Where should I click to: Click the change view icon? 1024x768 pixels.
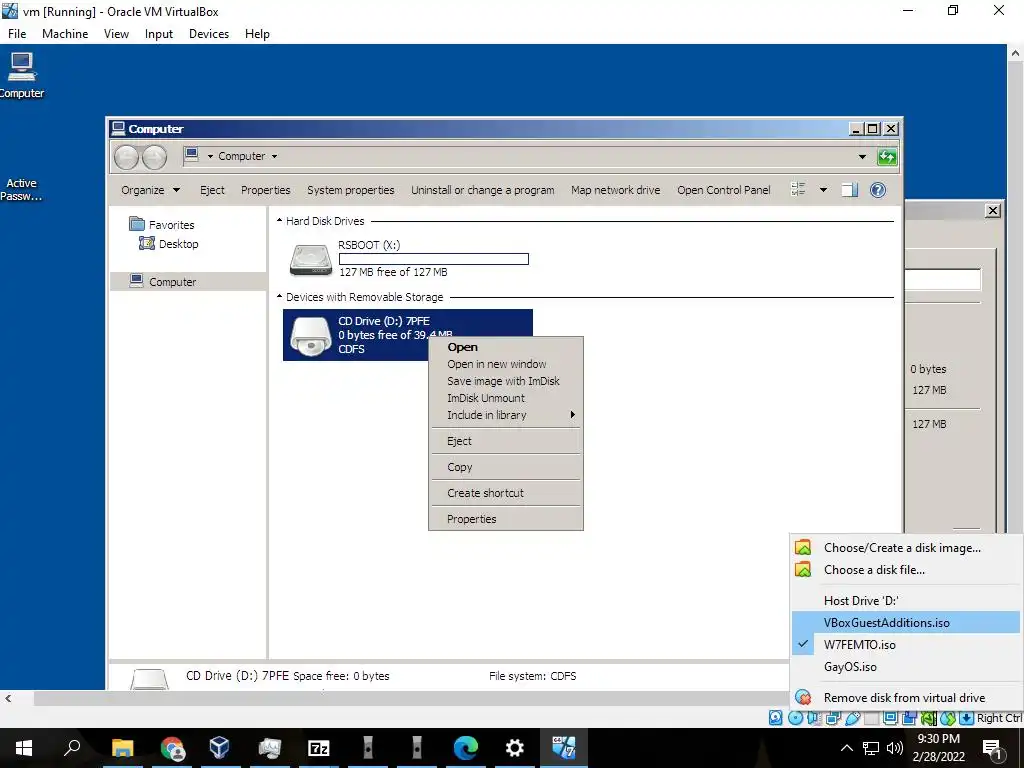pyautogui.click(x=798, y=190)
